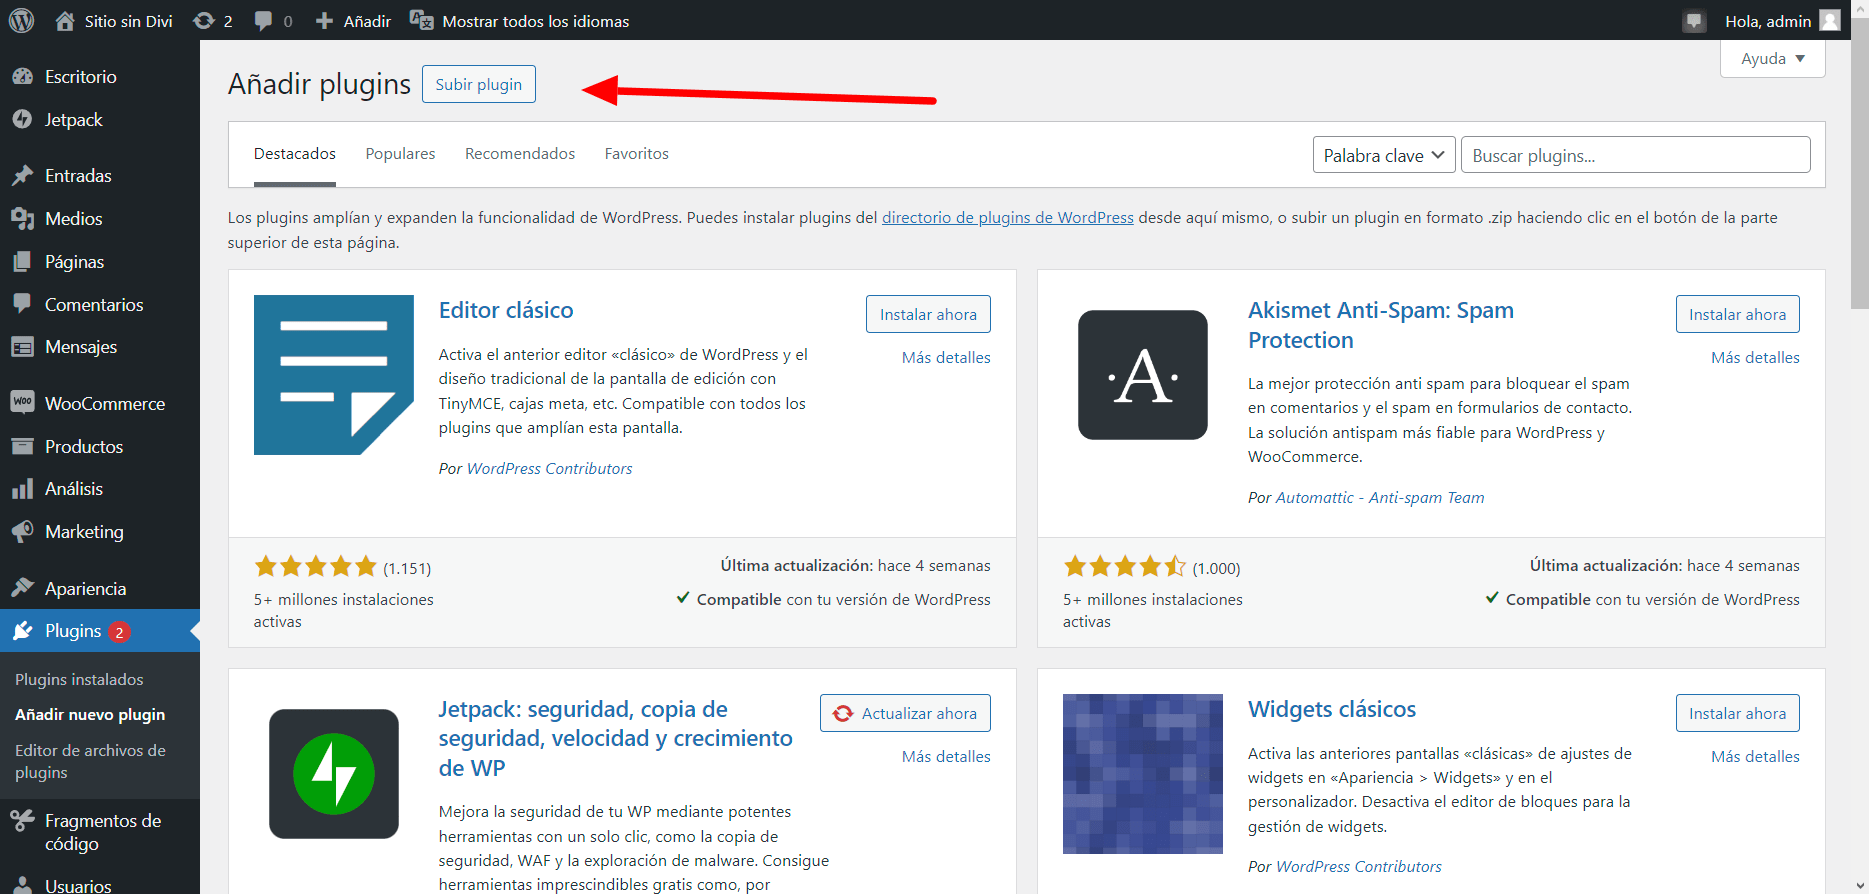The height and width of the screenshot is (894, 1869).
Task: Click the Hola, admin account text
Action: pyautogui.click(x=1768, y=21)
